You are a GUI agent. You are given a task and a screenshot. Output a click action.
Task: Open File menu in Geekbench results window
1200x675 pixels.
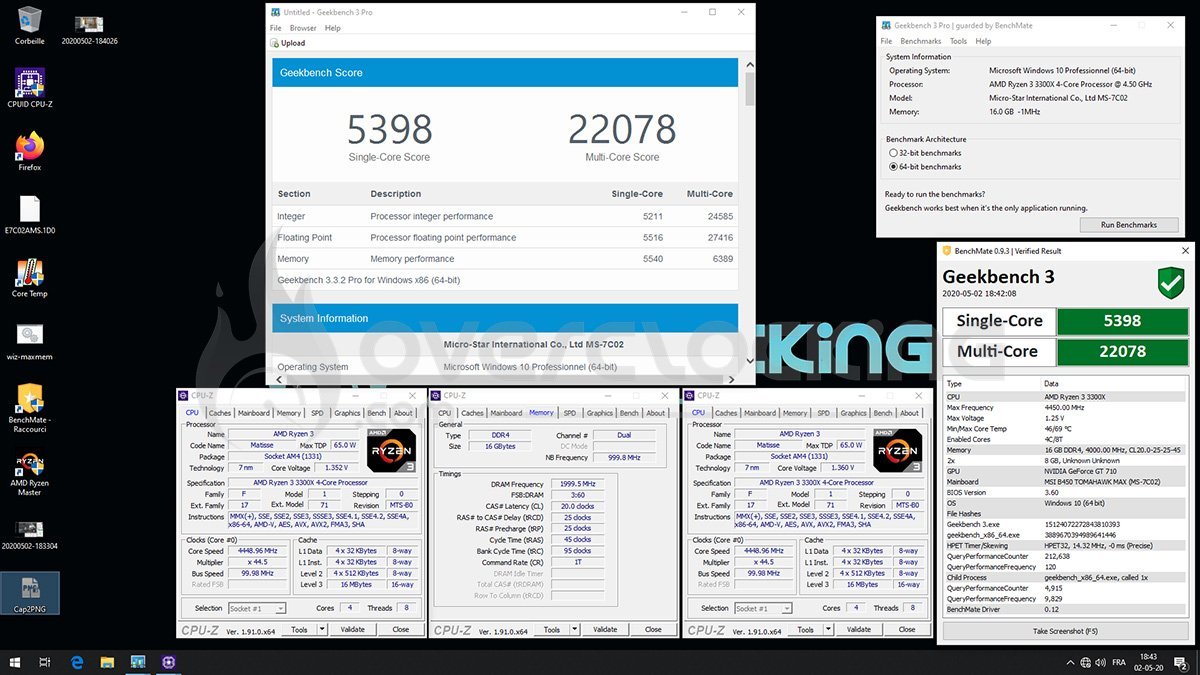276,28
